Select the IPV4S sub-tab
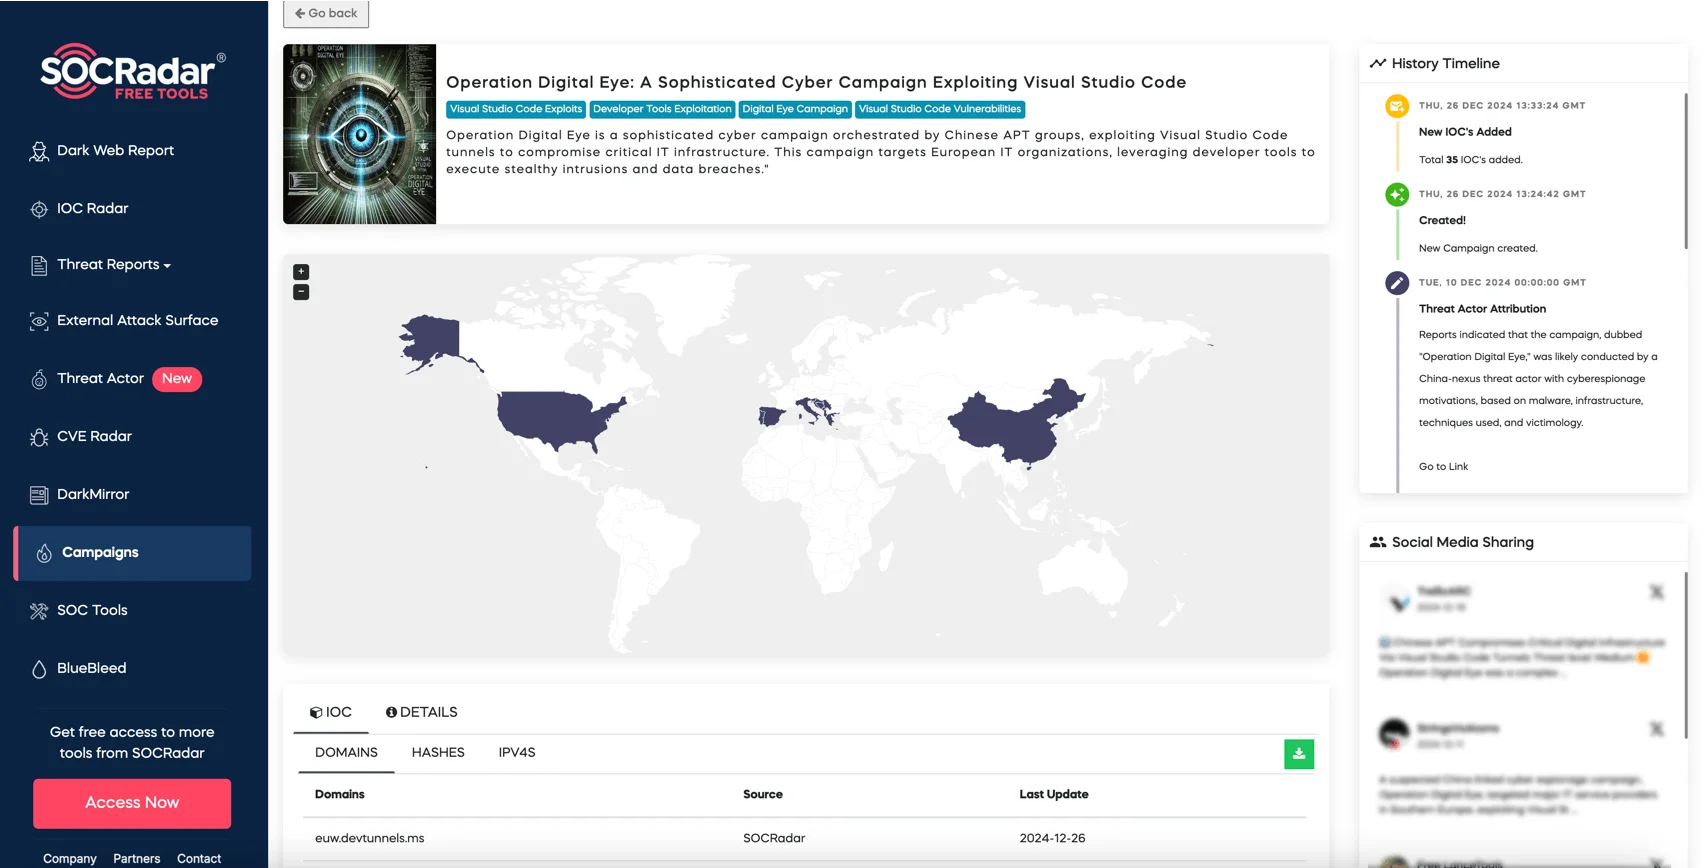 (x=517, y=752)
